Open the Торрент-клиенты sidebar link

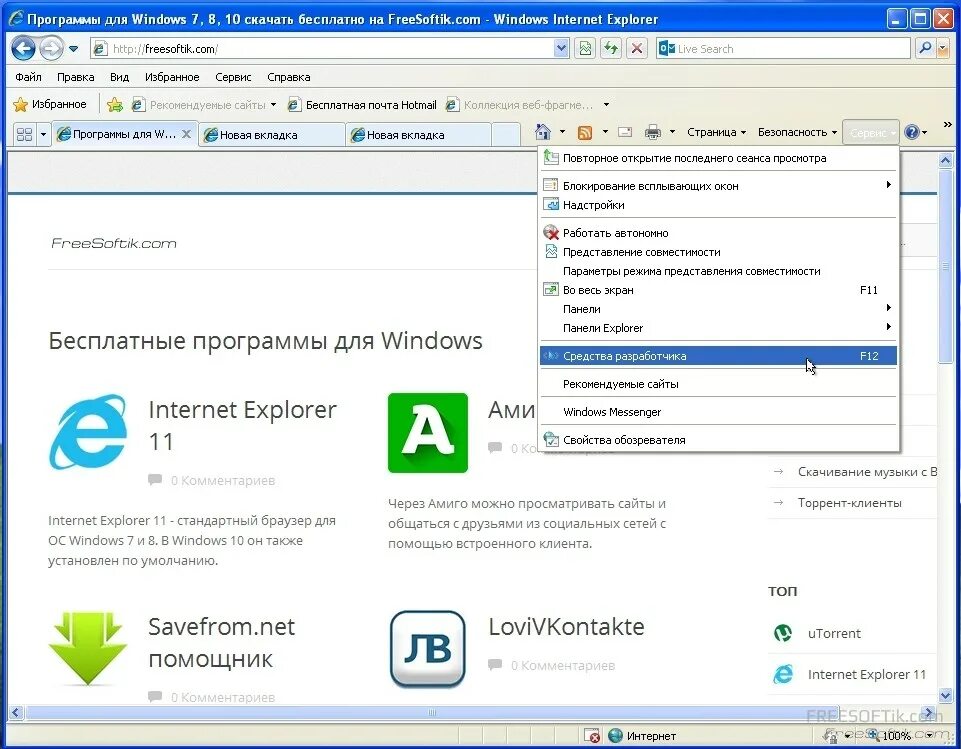click(849, 503)
